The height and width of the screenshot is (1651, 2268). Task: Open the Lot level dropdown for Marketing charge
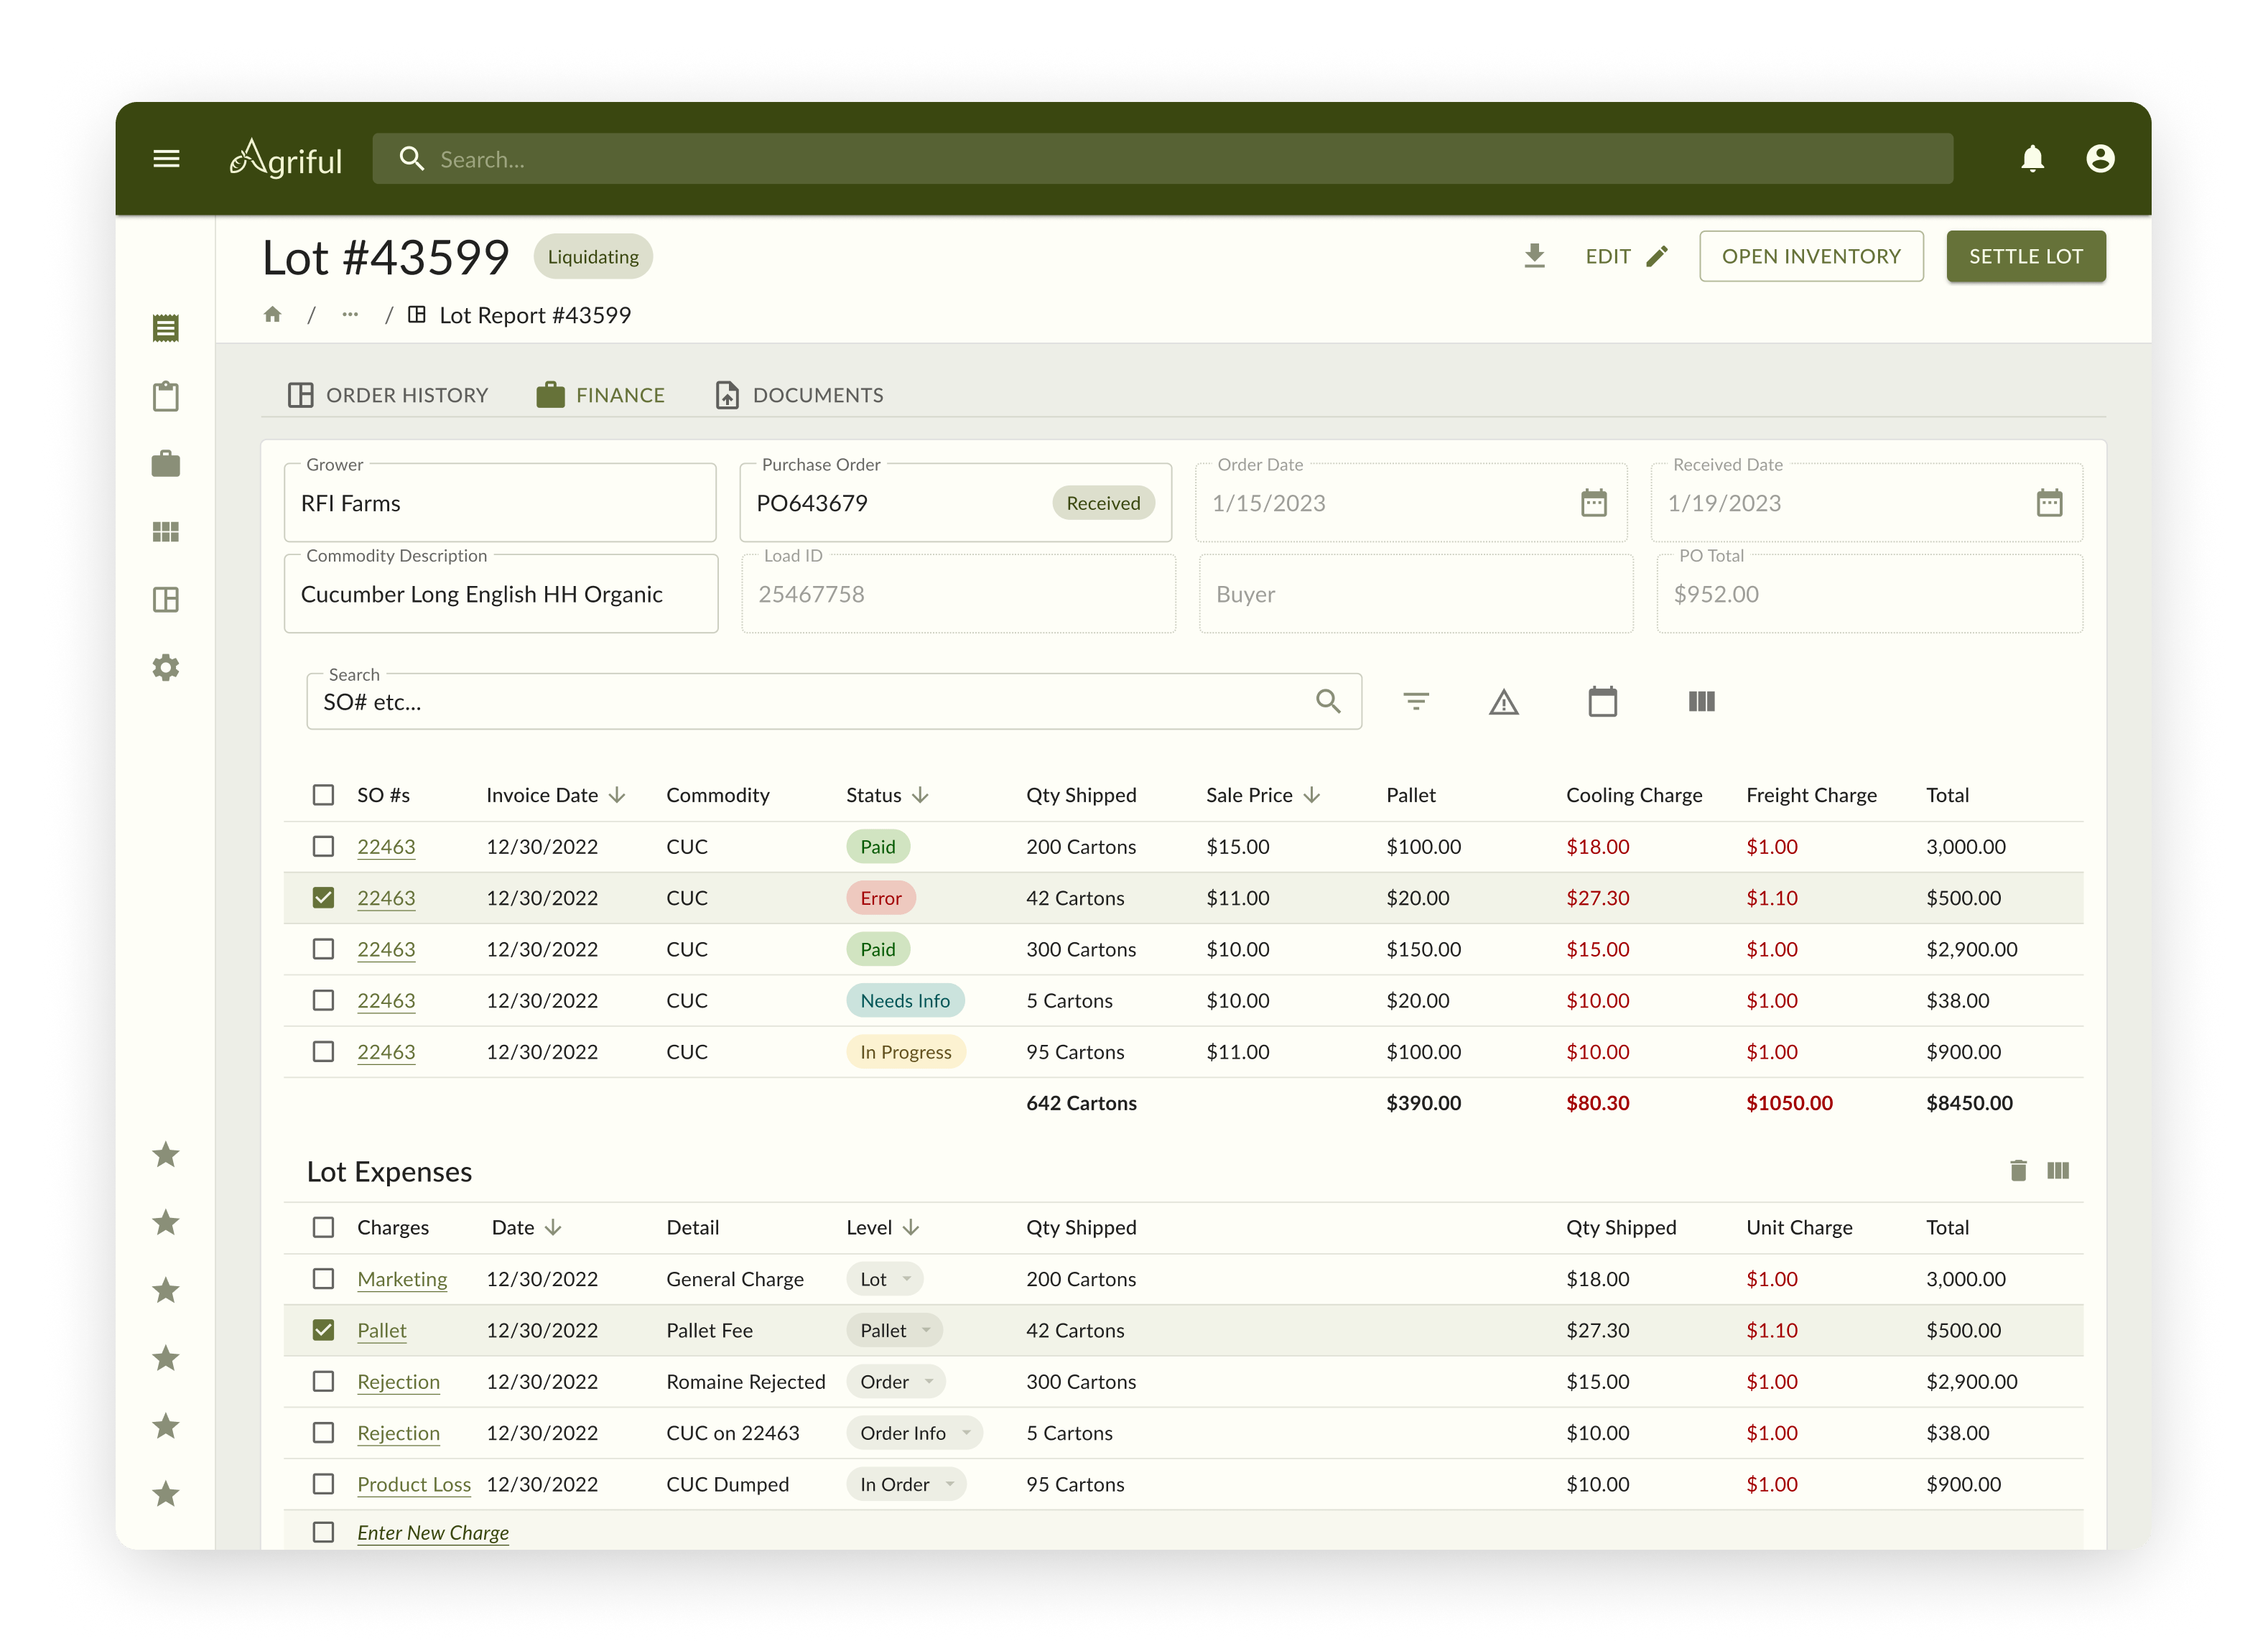(884, 1278)
